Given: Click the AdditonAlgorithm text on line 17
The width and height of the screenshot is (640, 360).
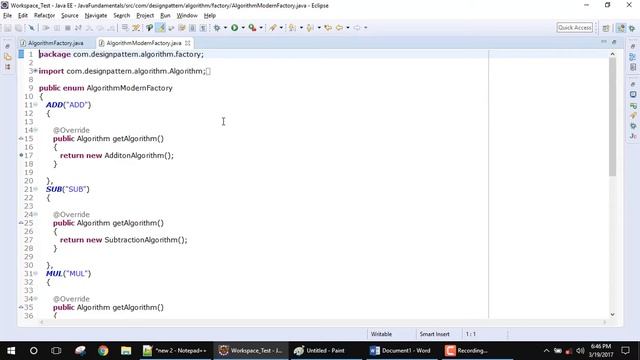Looking at the screenshot, I should [134, 156].
